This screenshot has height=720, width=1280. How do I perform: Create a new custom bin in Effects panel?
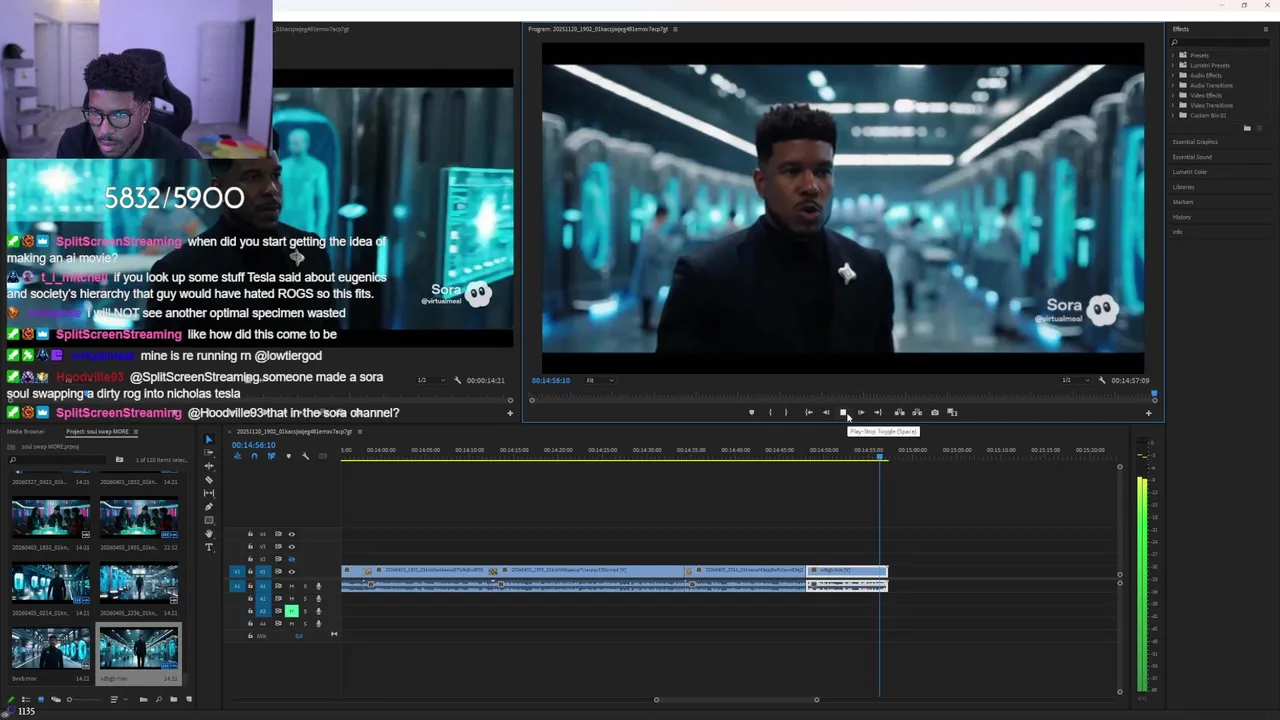[x=1246, y=128]
